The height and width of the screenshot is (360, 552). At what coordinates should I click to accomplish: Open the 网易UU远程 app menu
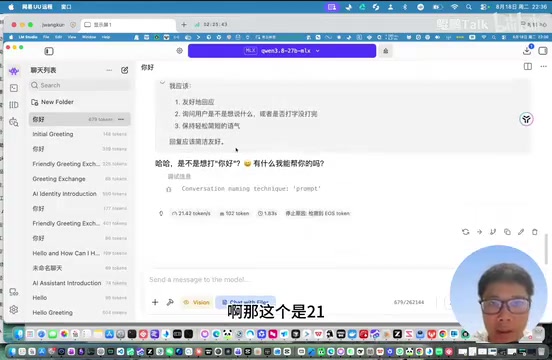(x=37, y=7)
